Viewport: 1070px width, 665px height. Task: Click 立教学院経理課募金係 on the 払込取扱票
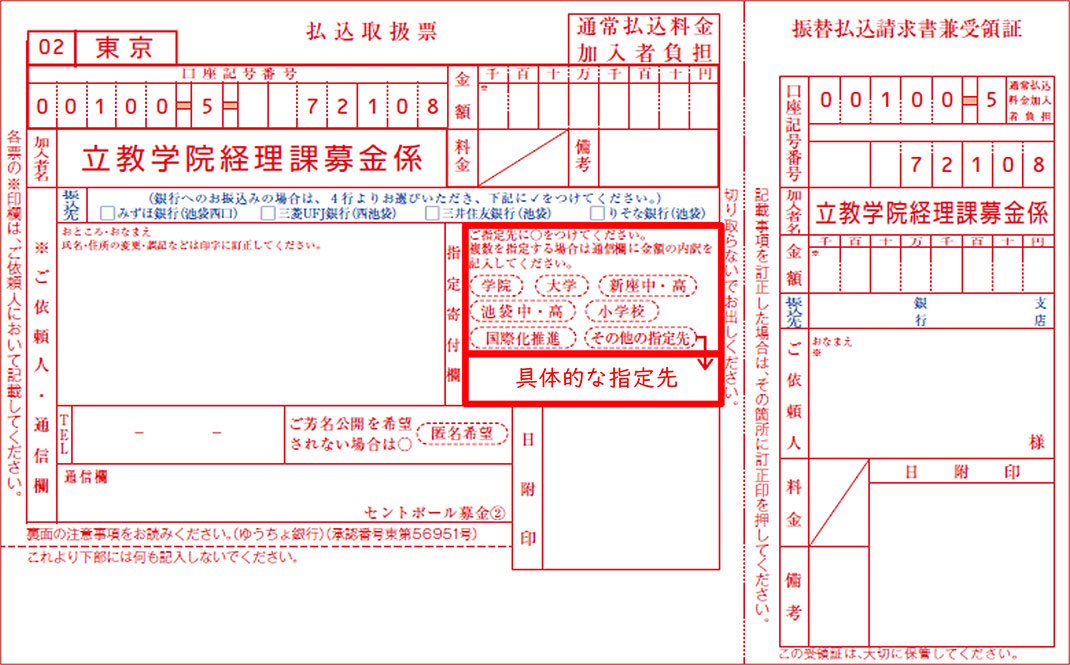point(252,158)
